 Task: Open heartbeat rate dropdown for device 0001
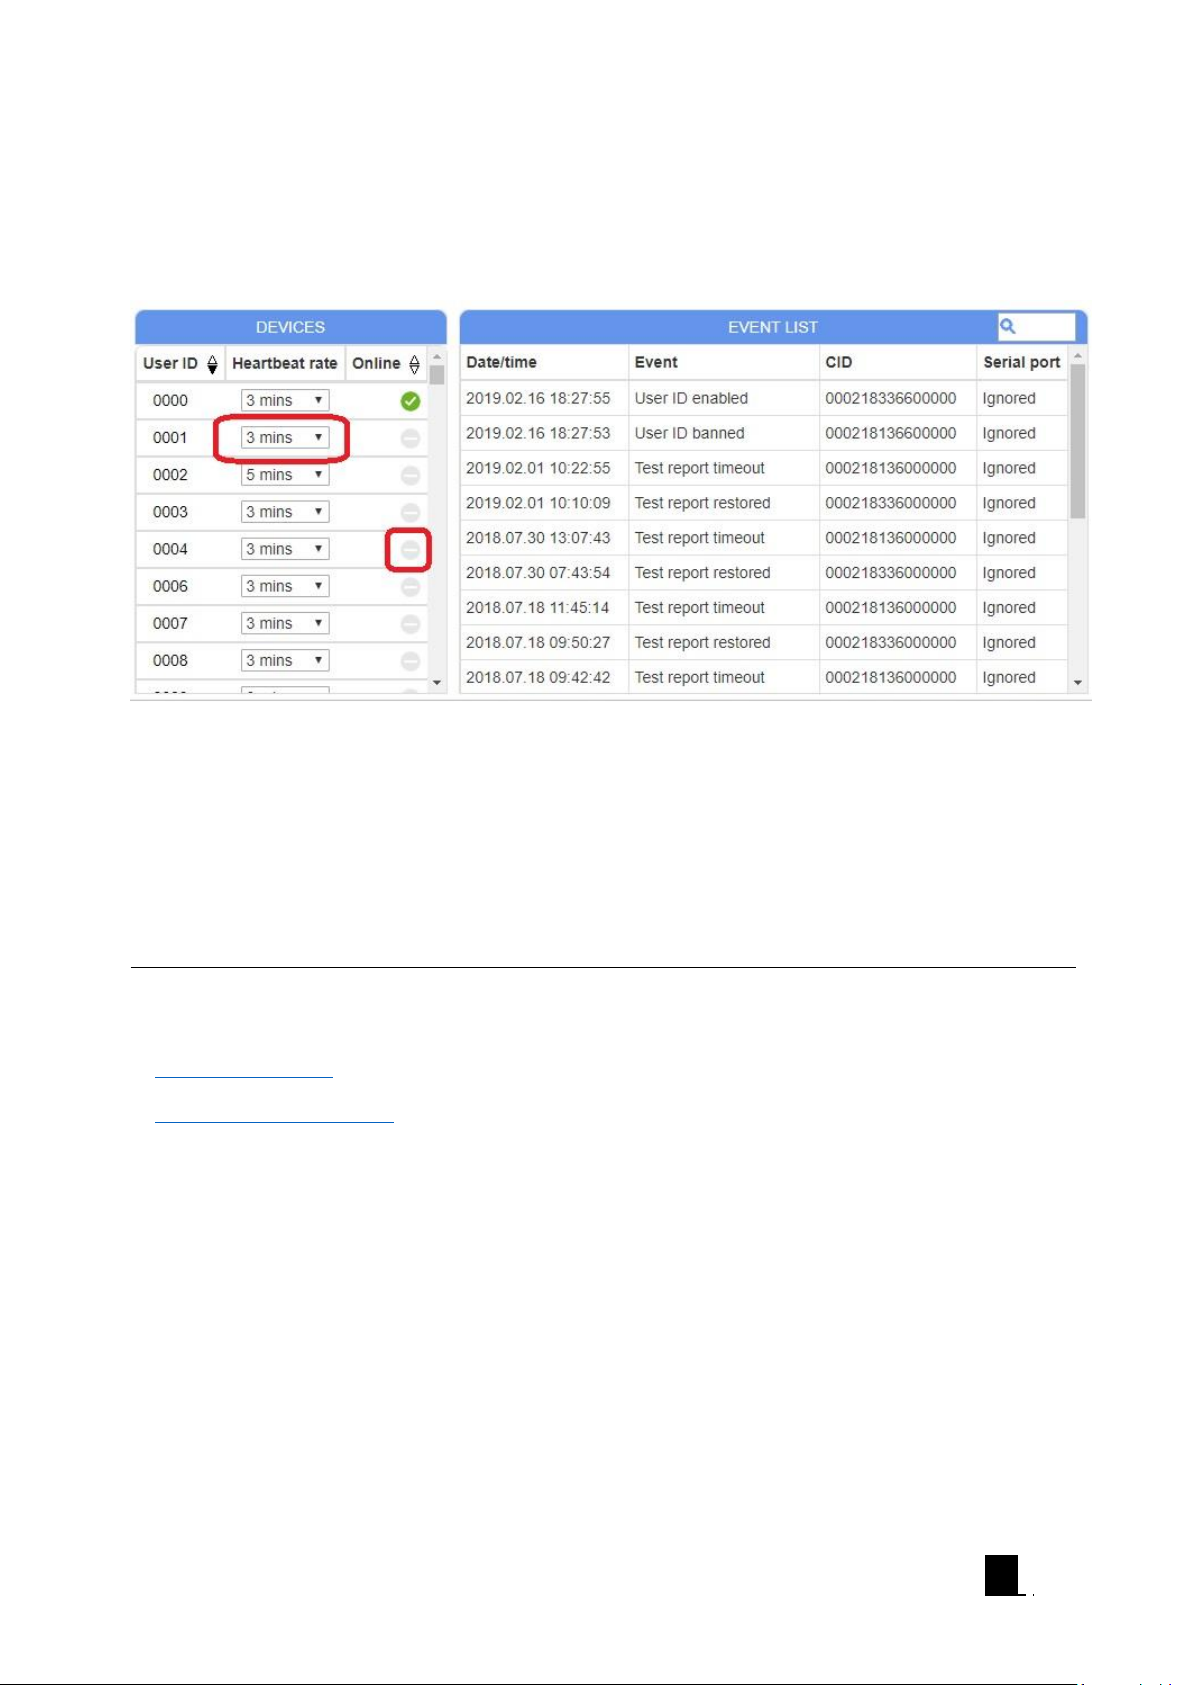point(285,438)
